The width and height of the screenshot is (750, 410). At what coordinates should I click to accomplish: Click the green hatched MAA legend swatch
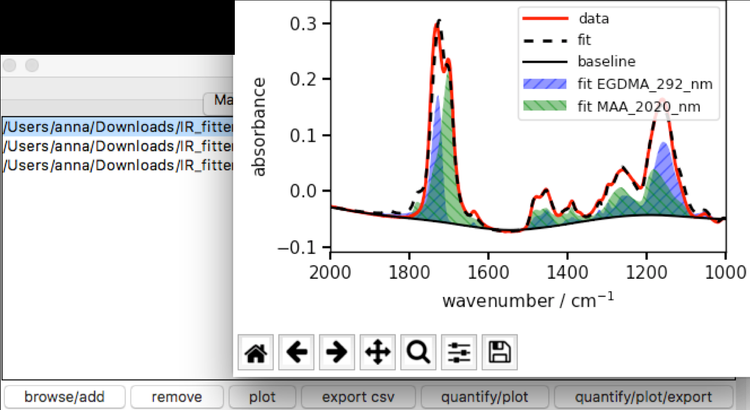pyautogui.click(x=545, y=106)
